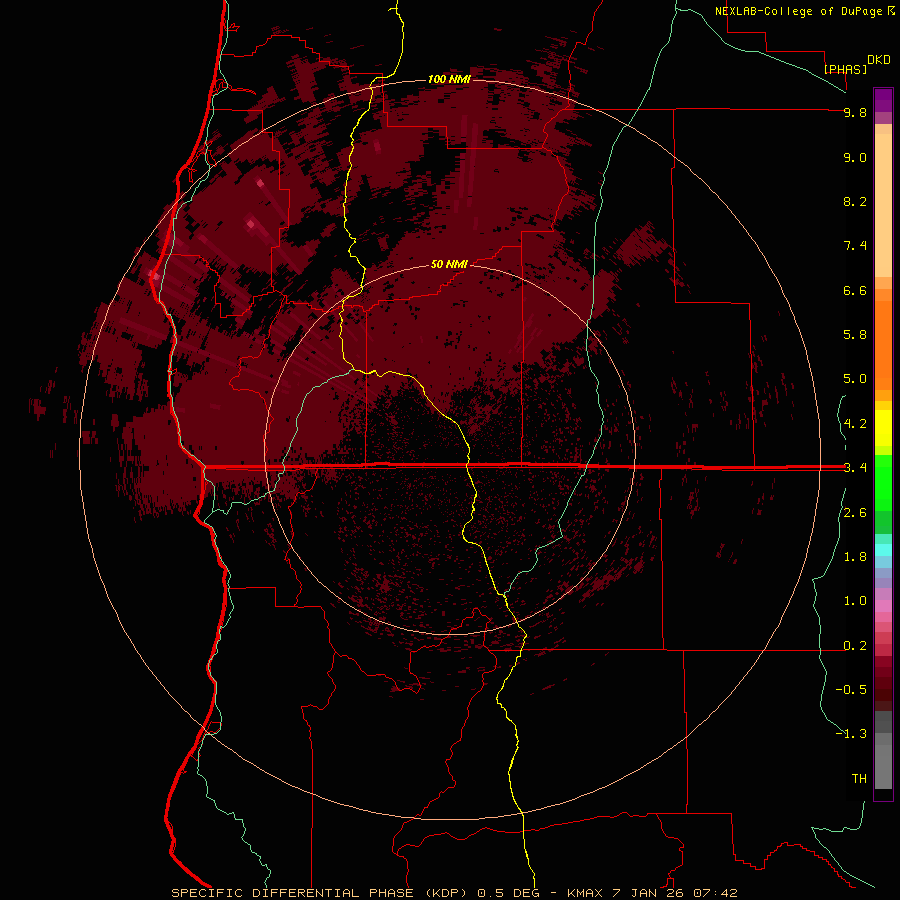The height and width of the screenshot is (900, 900).
Task: Click the 0.5 DEG elevation text
Action: pos(509,893)
